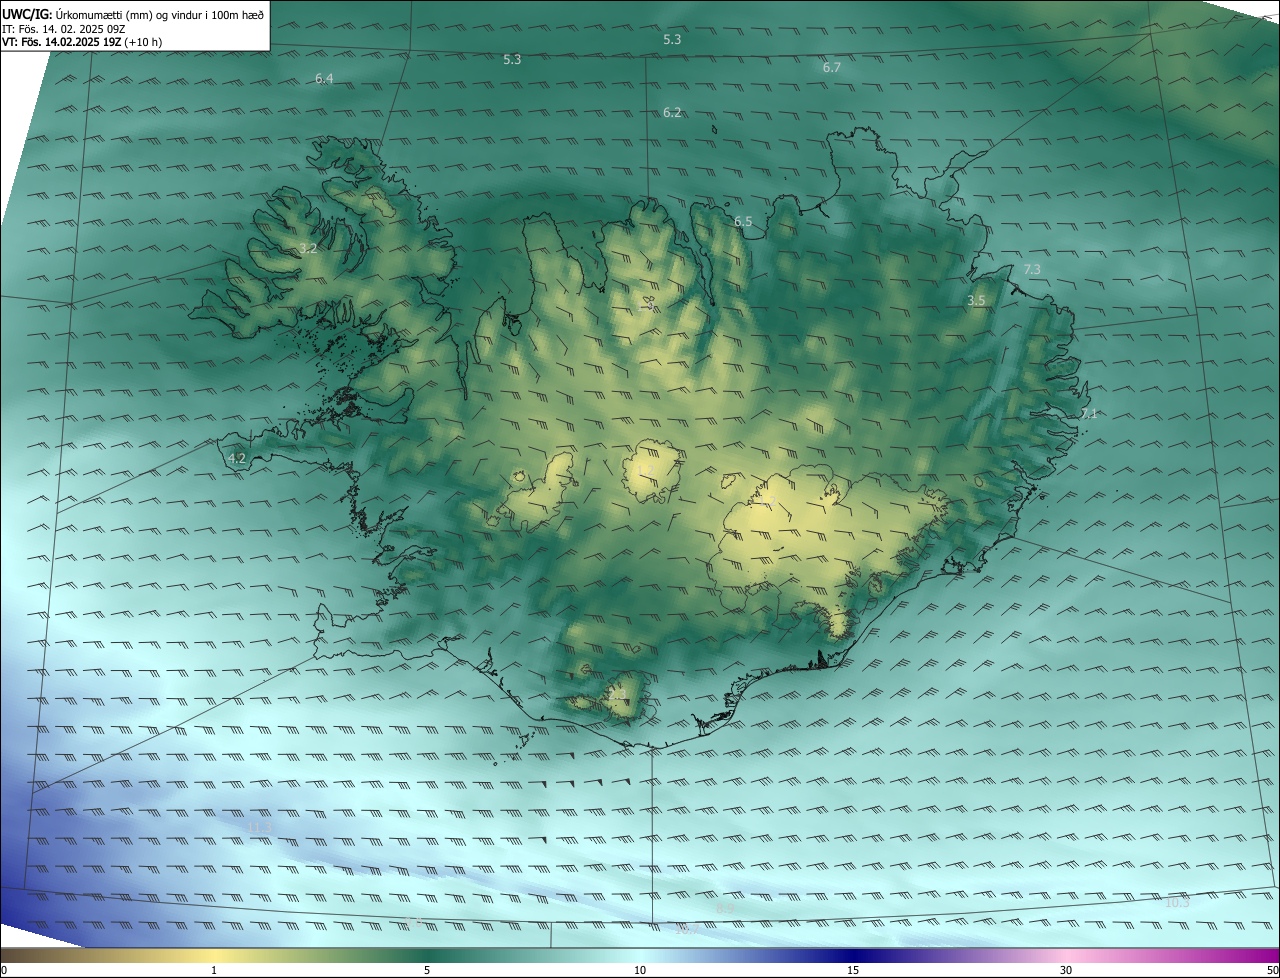Click the precipitation value 3.2

(x=308, y=248)
